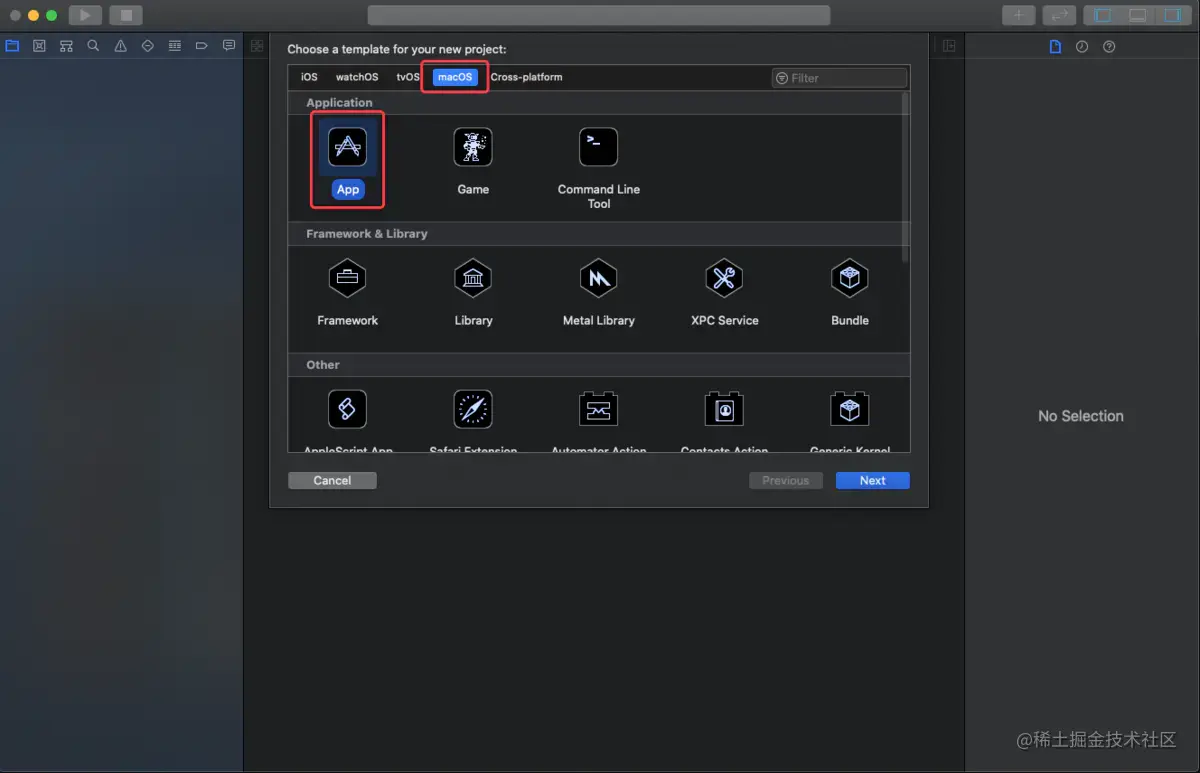1200x773 pixels.
Task: Pick the Library template icon
Action: (x=473, y=278)
